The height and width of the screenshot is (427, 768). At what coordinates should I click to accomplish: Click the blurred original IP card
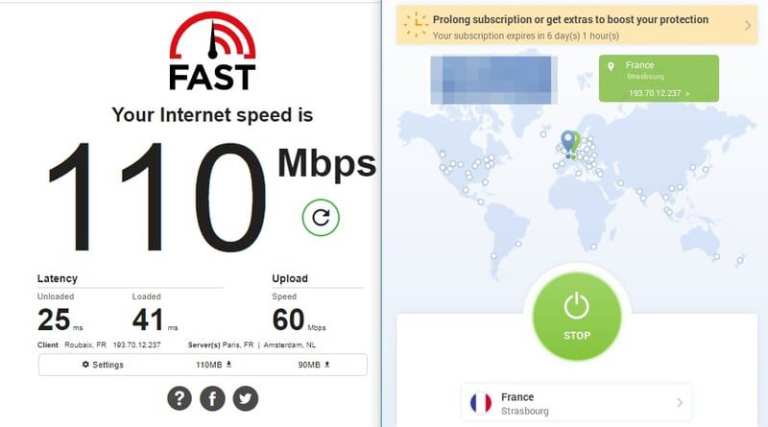494,80
